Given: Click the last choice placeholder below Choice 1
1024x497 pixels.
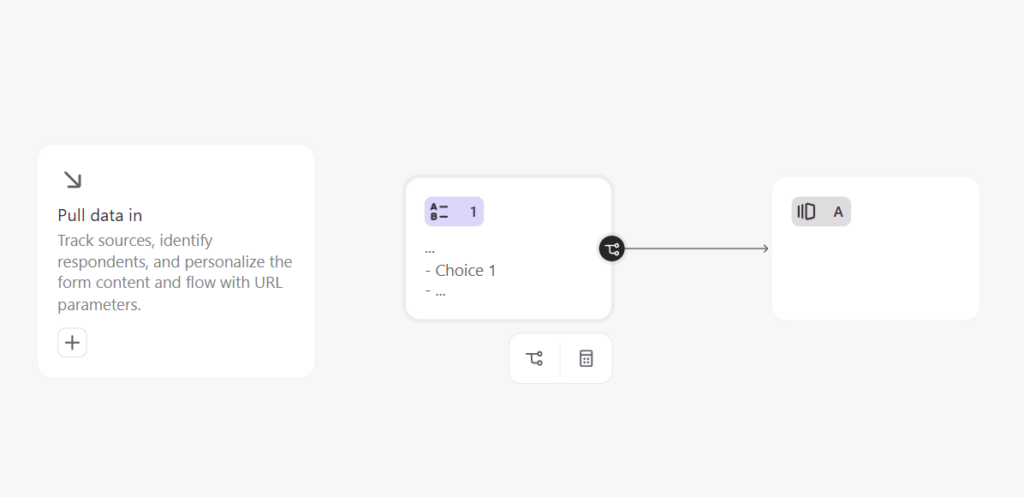Looking at the screenshot, I should (x=435, y=291).
